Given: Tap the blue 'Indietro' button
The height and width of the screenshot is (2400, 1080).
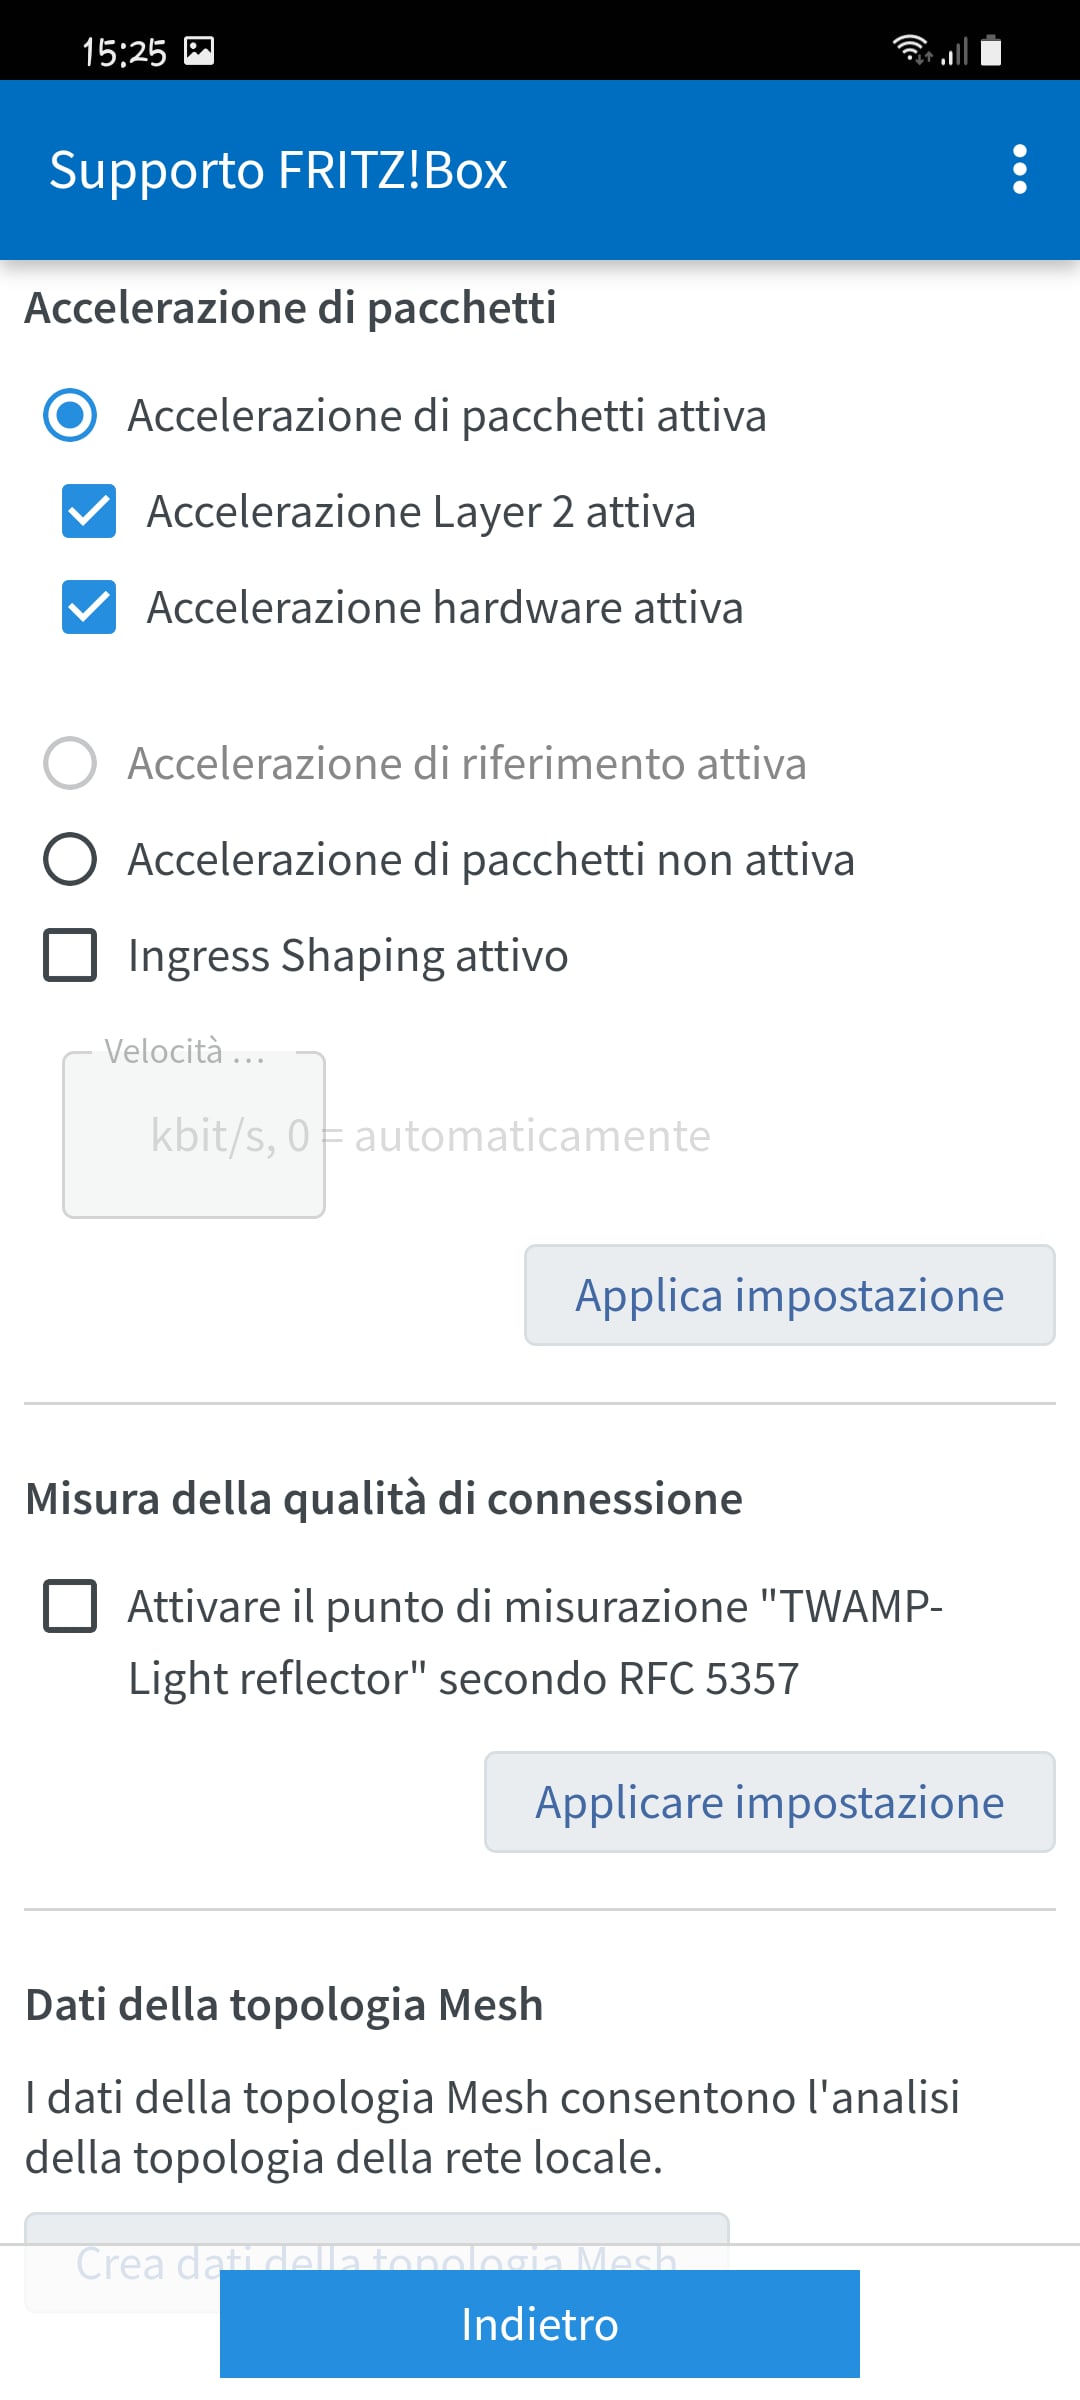Looking at the screenshot, I should point(540,2324).
